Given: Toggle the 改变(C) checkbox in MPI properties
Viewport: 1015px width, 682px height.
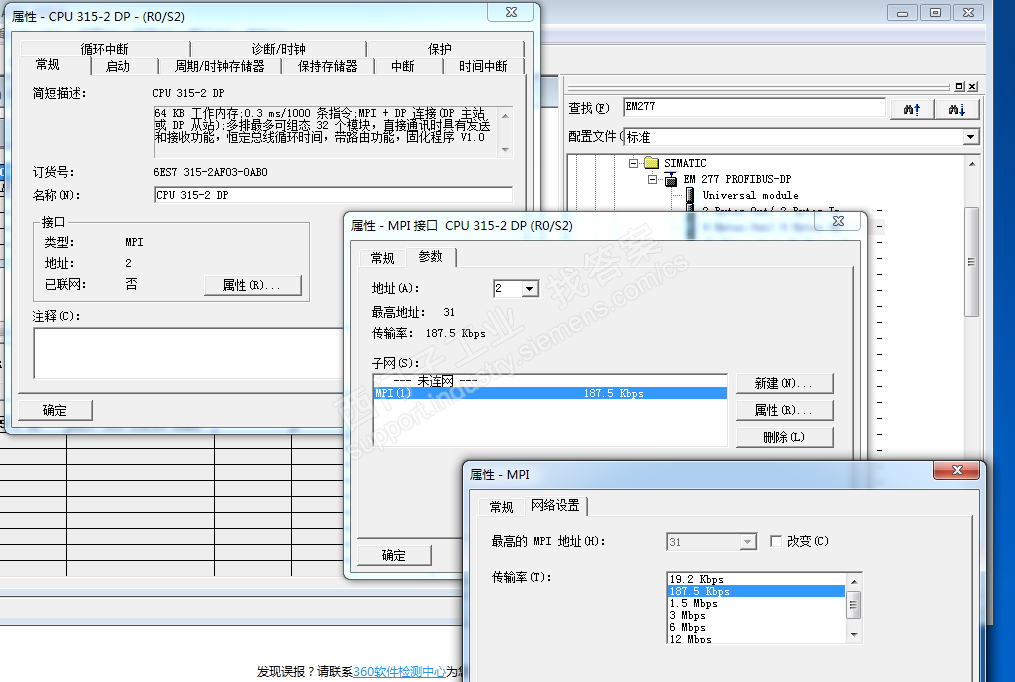Looking at the screenshot, I should 775,541.
